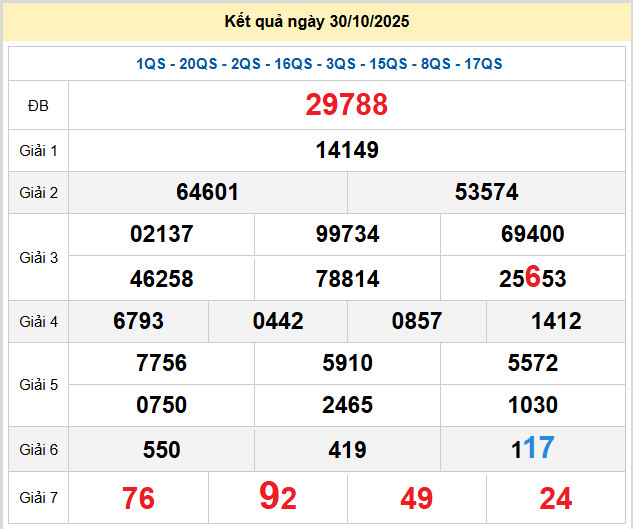
Task: Click the number 25653 with red digit
Action: (x=532, y=279)
